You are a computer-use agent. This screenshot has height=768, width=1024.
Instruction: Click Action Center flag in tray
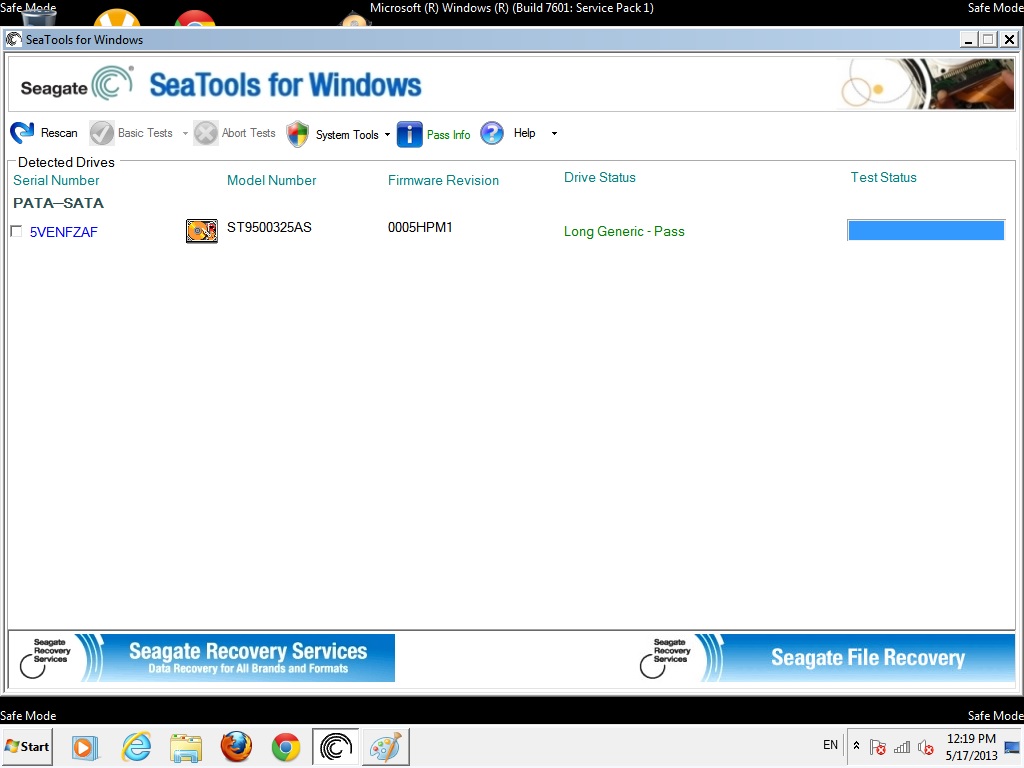point(878,746)
